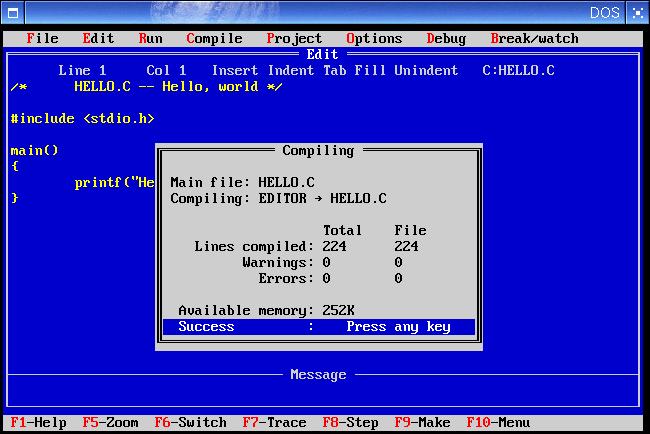Click the Main file: HELLO.C text
Image resolution: width=650 pixels, height=434 pixels.
point(243,182)
